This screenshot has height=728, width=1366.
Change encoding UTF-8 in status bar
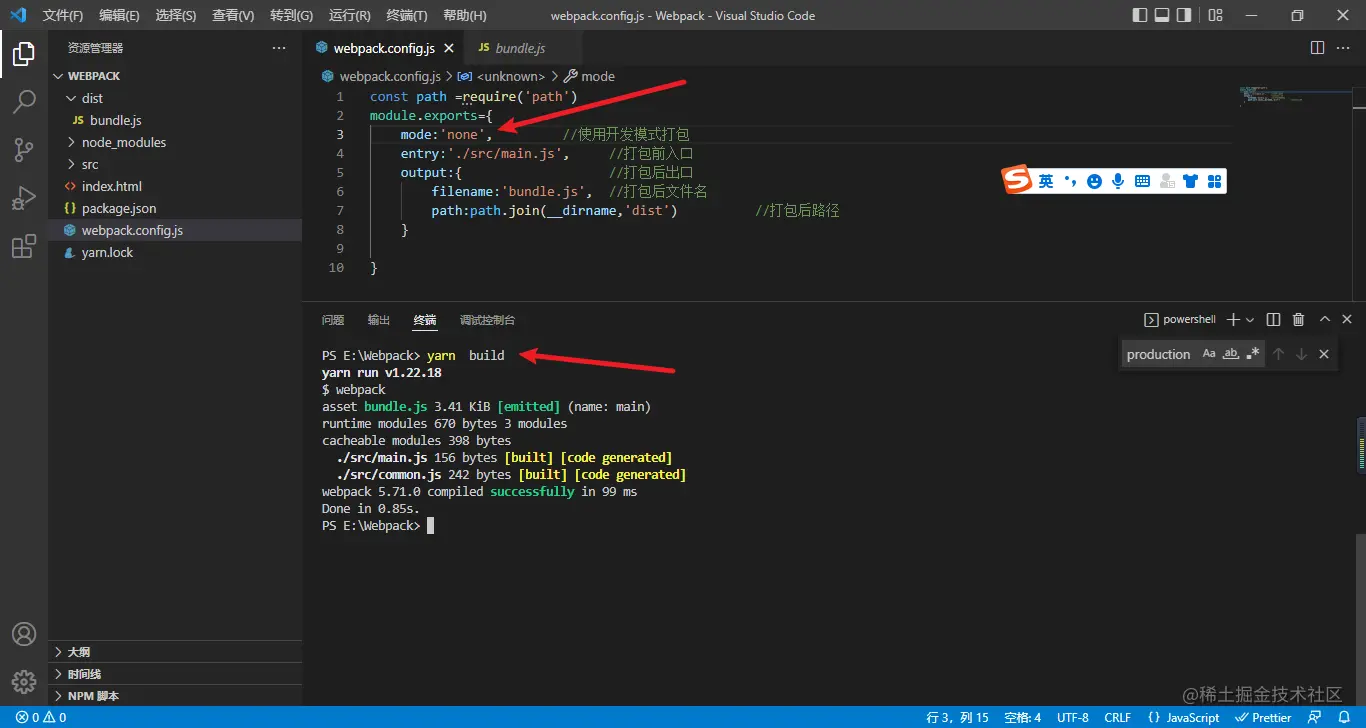1072,717
